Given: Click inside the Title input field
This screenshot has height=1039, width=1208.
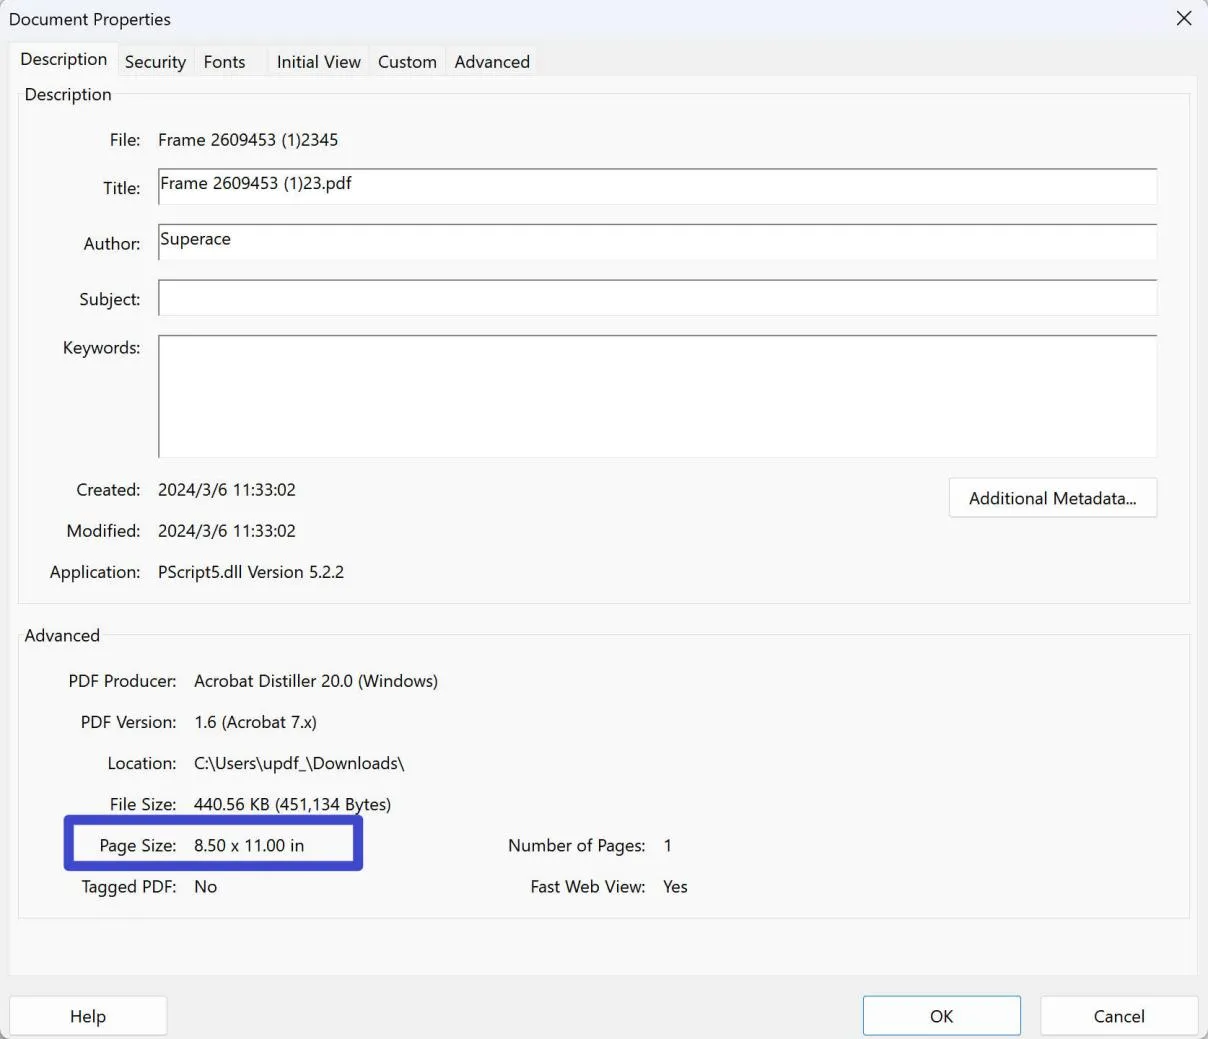Looking at the screenshot, I should tap(655, 186).
